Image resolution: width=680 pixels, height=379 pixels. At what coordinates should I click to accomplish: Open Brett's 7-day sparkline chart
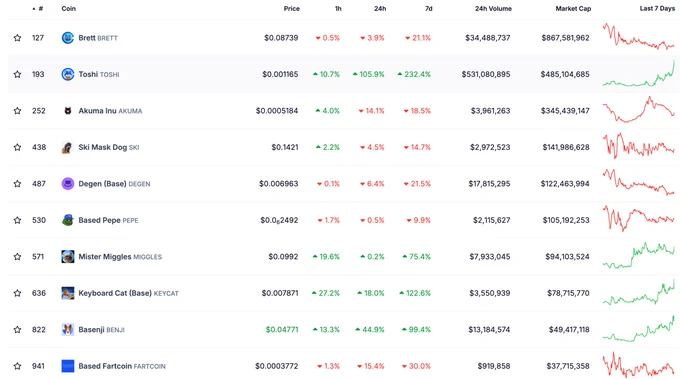click(638, 36)
